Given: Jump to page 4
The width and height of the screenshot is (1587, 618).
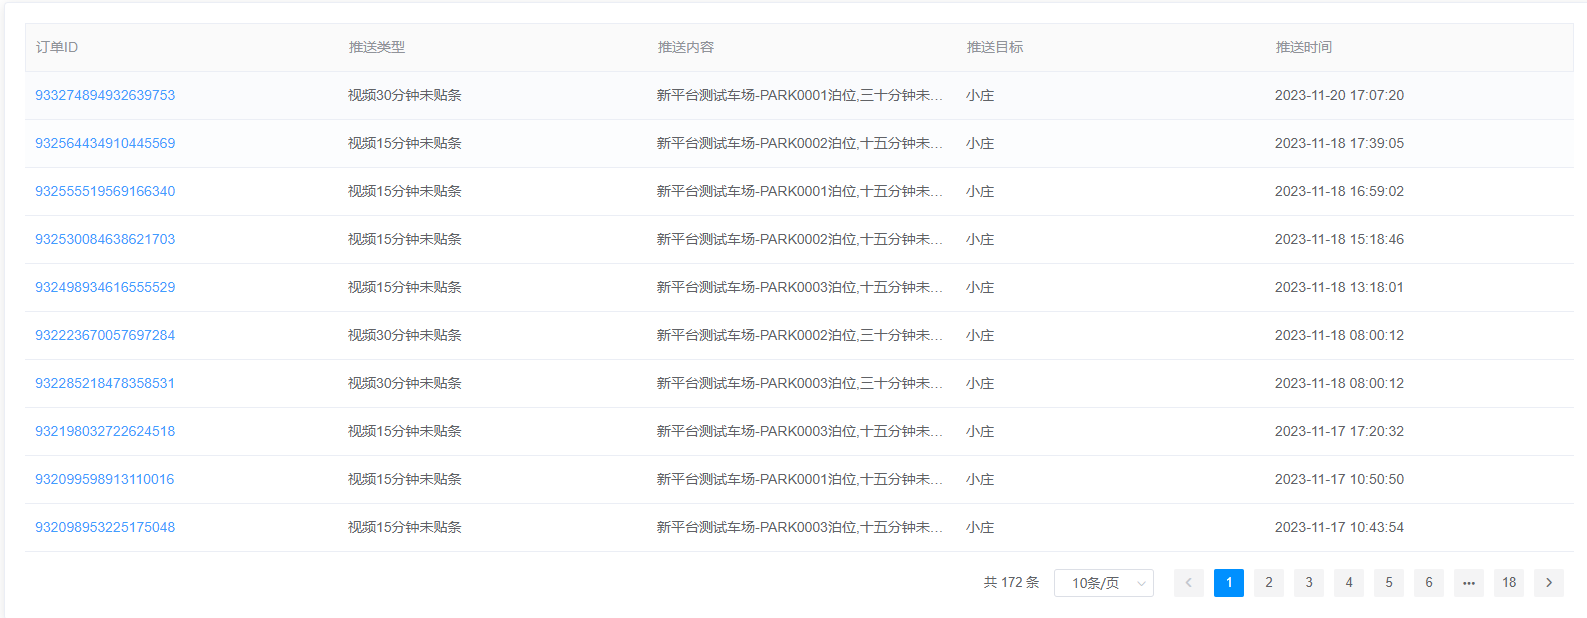Looking at the screenshot, I should pyautogui.click(x=1348, y=583).
